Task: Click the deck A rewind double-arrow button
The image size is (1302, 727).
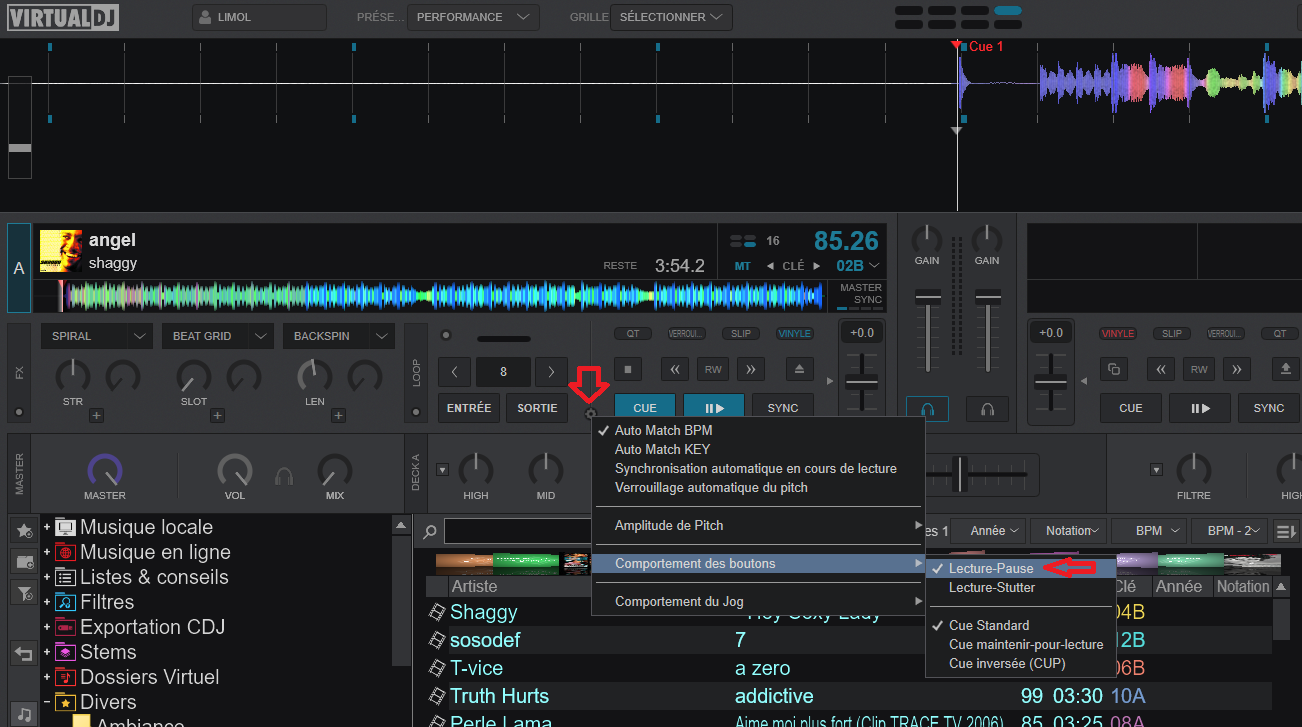Action: coord(675,370)
